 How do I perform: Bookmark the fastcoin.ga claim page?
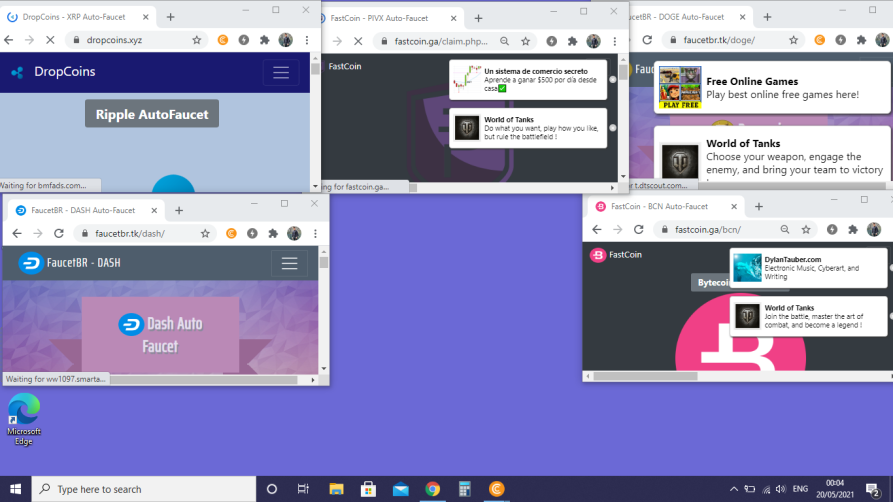click(526, 41)
